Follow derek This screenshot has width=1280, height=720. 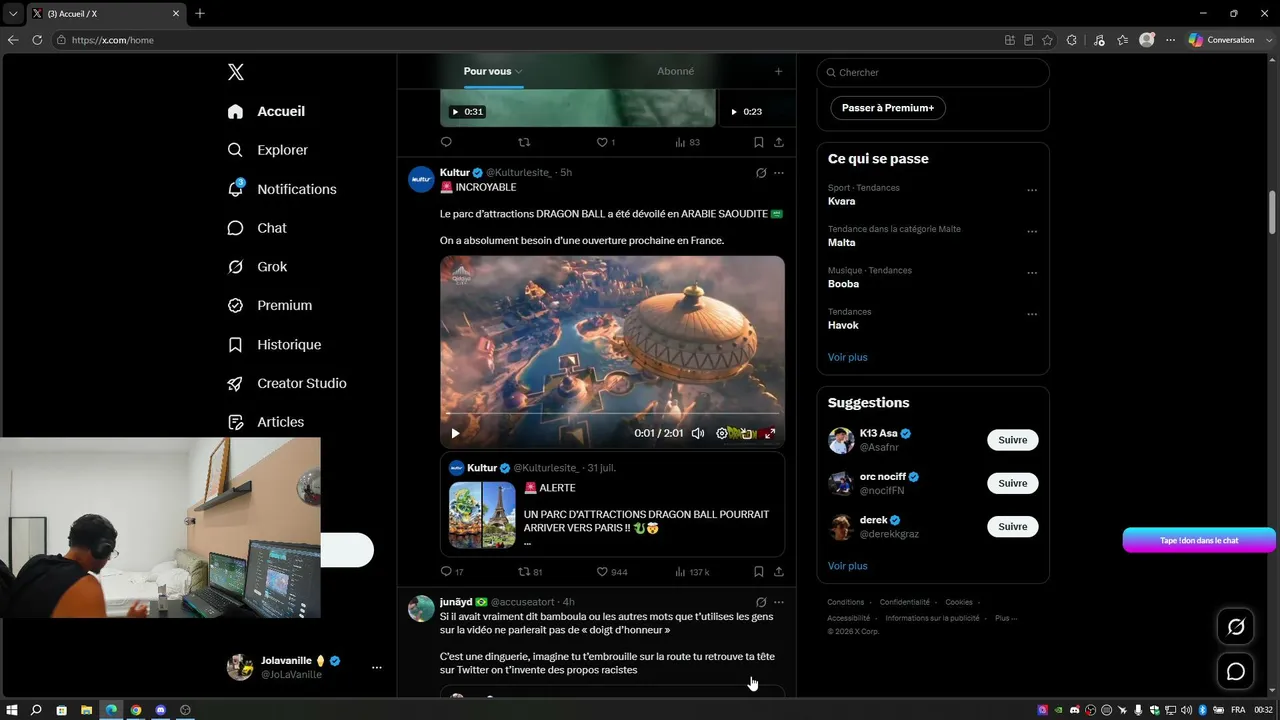pyautogui.click(x=1013, y=526)
